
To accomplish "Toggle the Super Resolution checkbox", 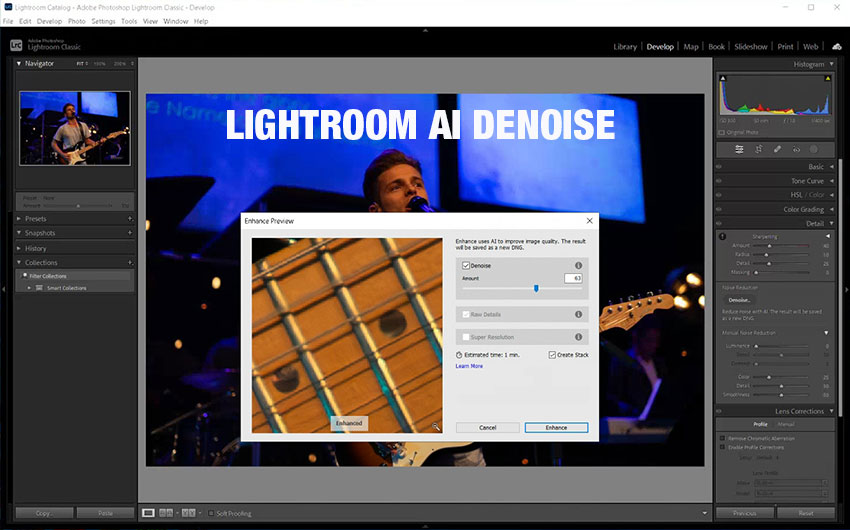I will point(466,337).
